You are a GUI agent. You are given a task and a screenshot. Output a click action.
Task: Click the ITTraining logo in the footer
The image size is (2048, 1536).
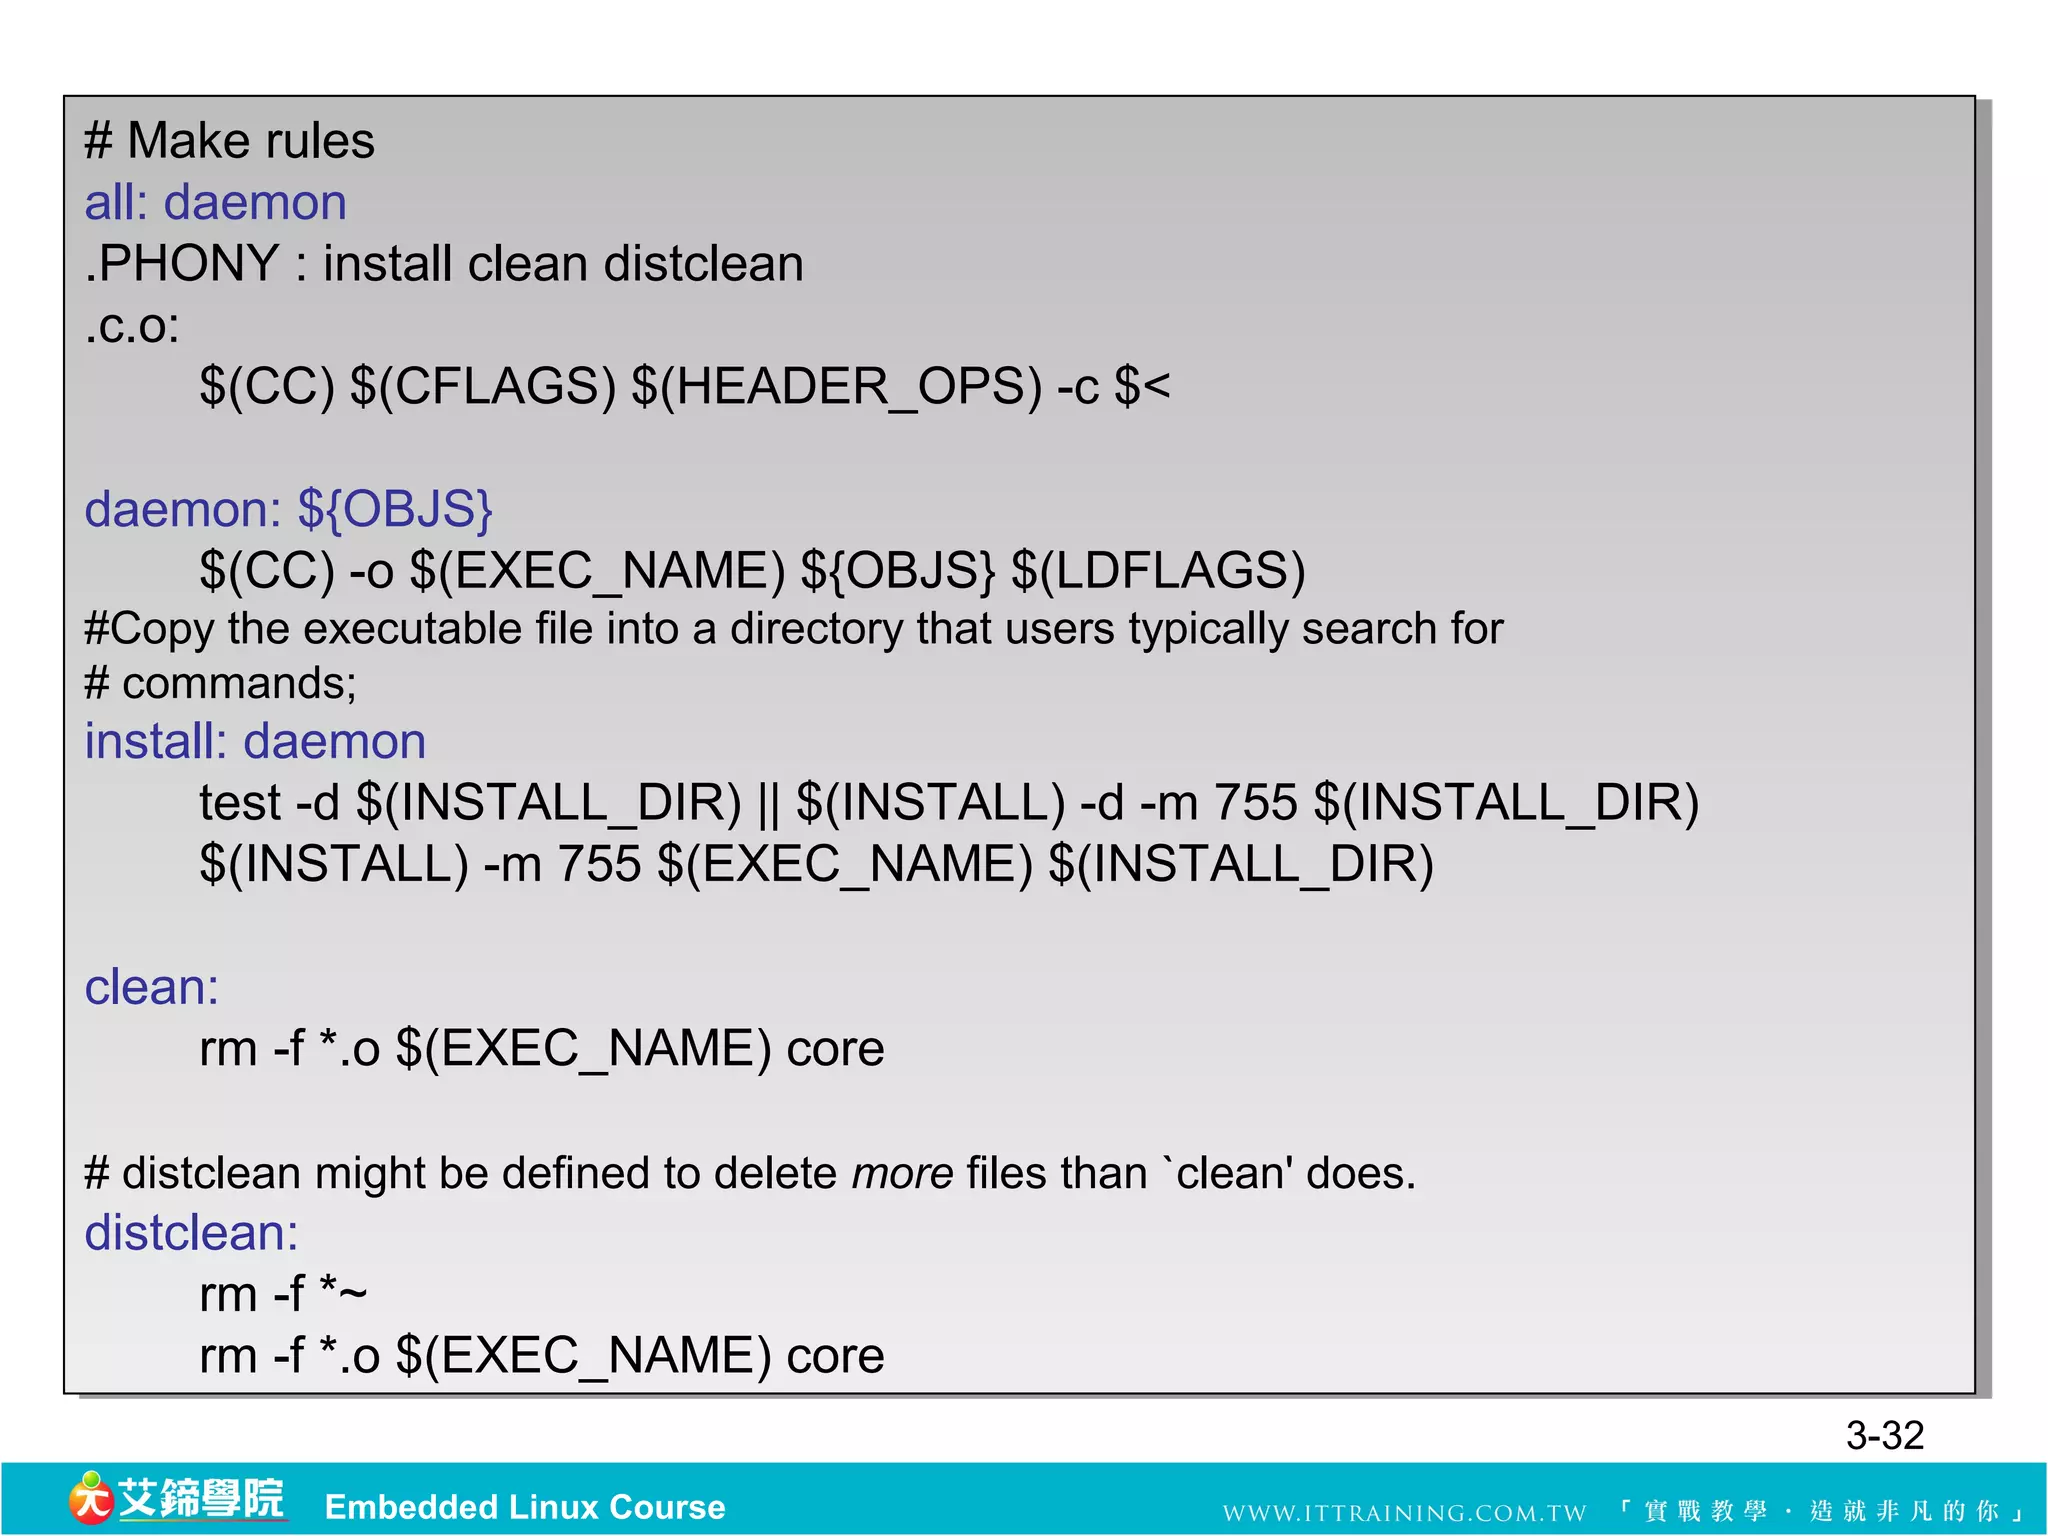pyautogui.click(x=177, y=1499)
